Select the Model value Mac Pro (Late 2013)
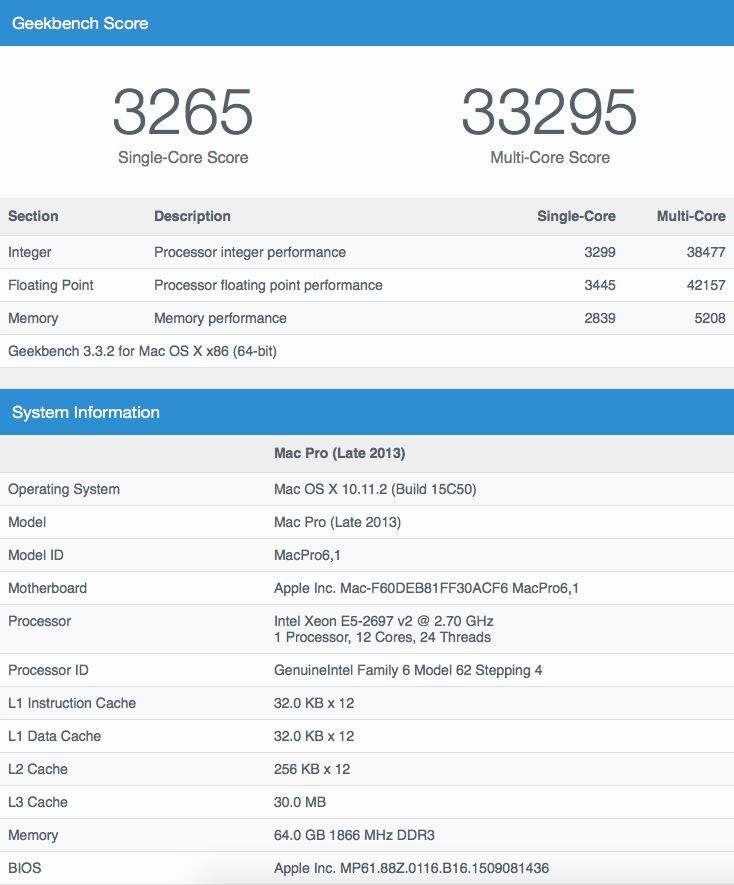The height and width of the screenshot is (885, 734). [x=337, y=522]
